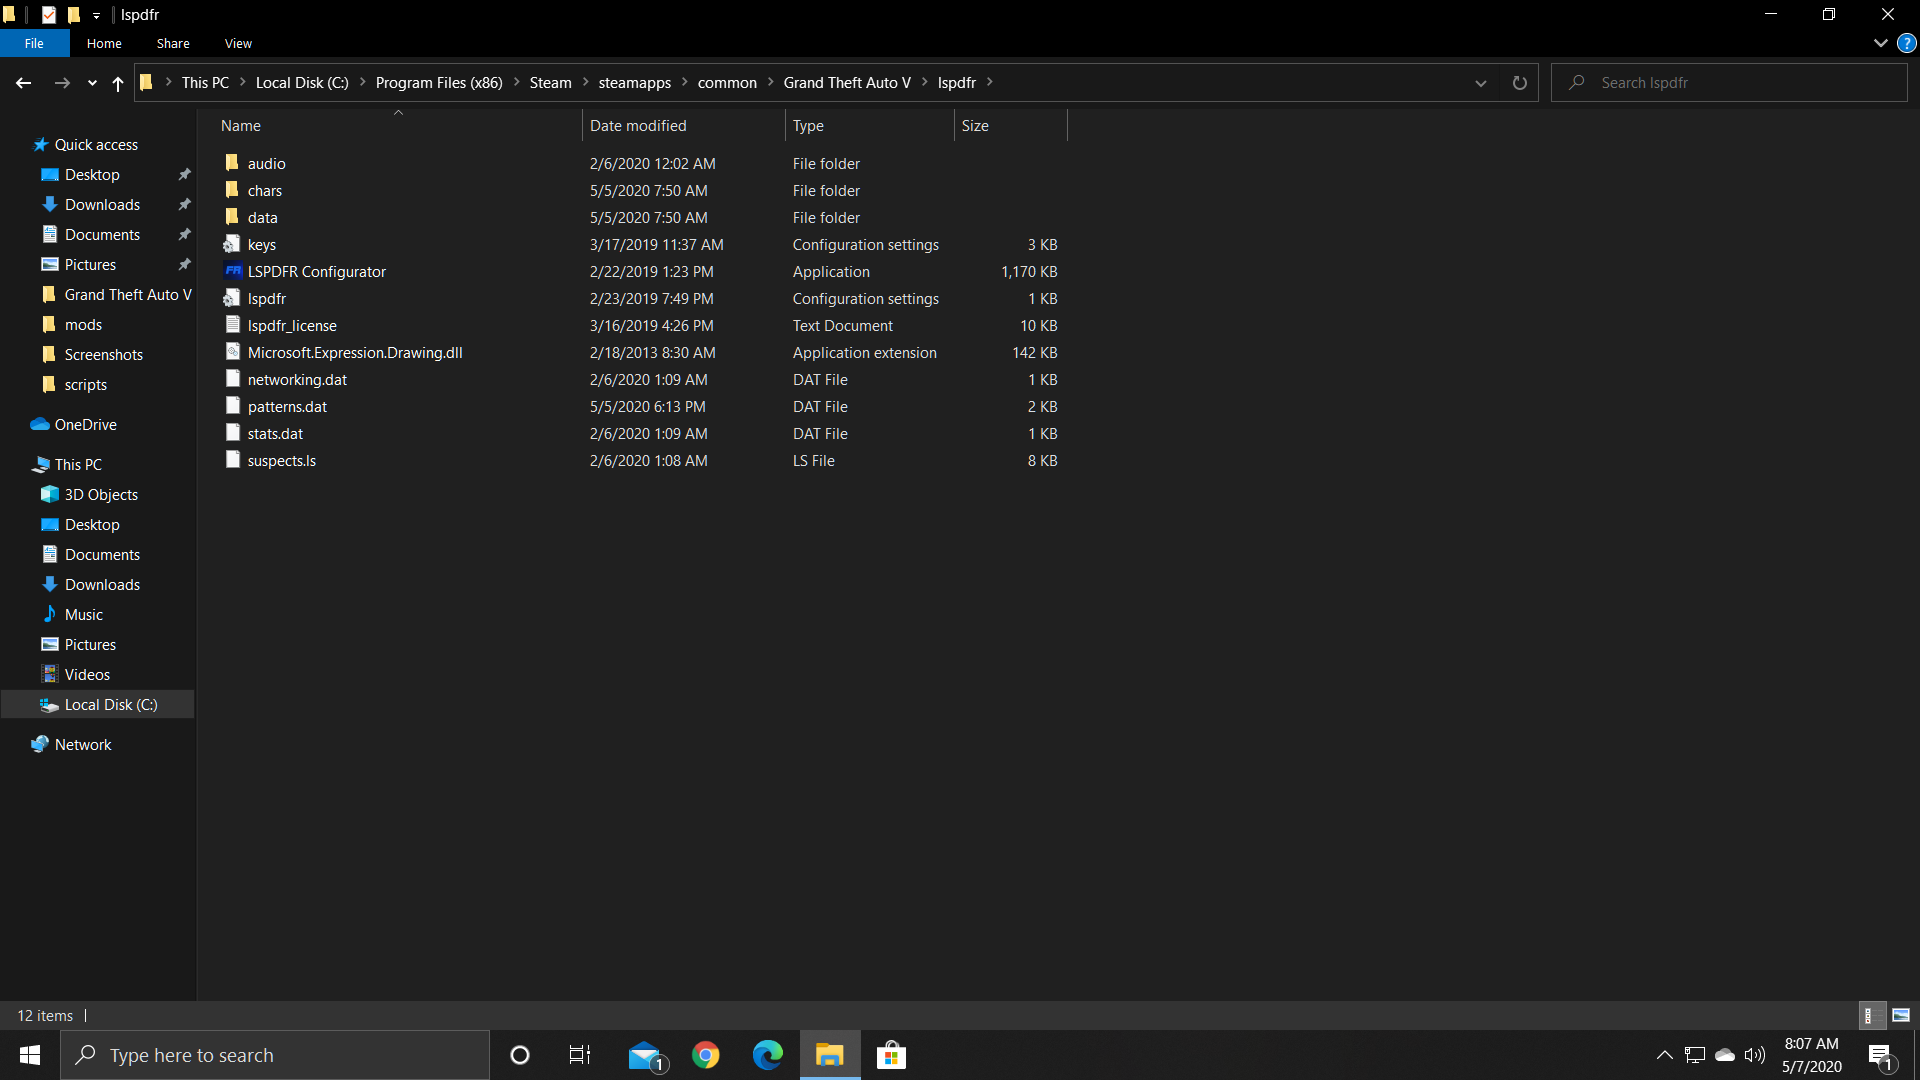Open the recent locations dropdown arrow

(92, 83)
